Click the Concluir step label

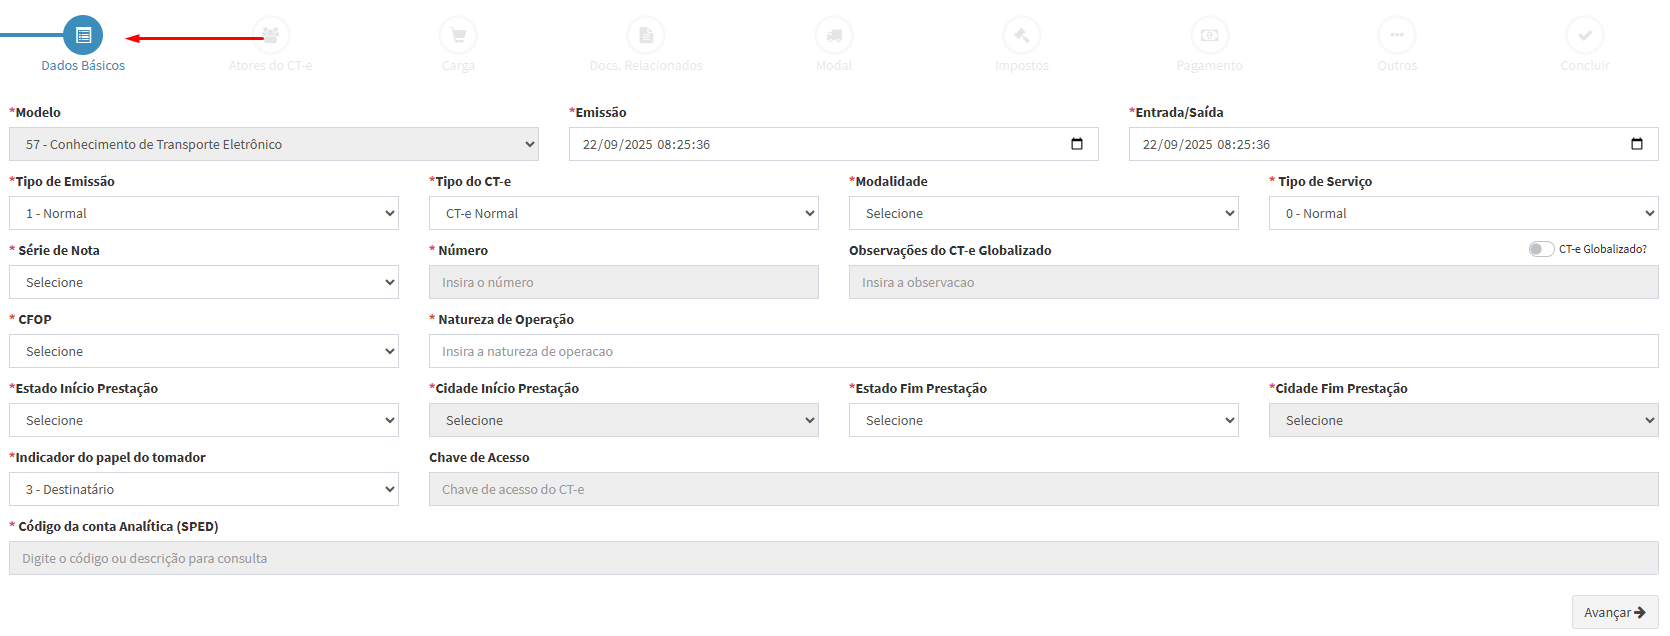1585,66
